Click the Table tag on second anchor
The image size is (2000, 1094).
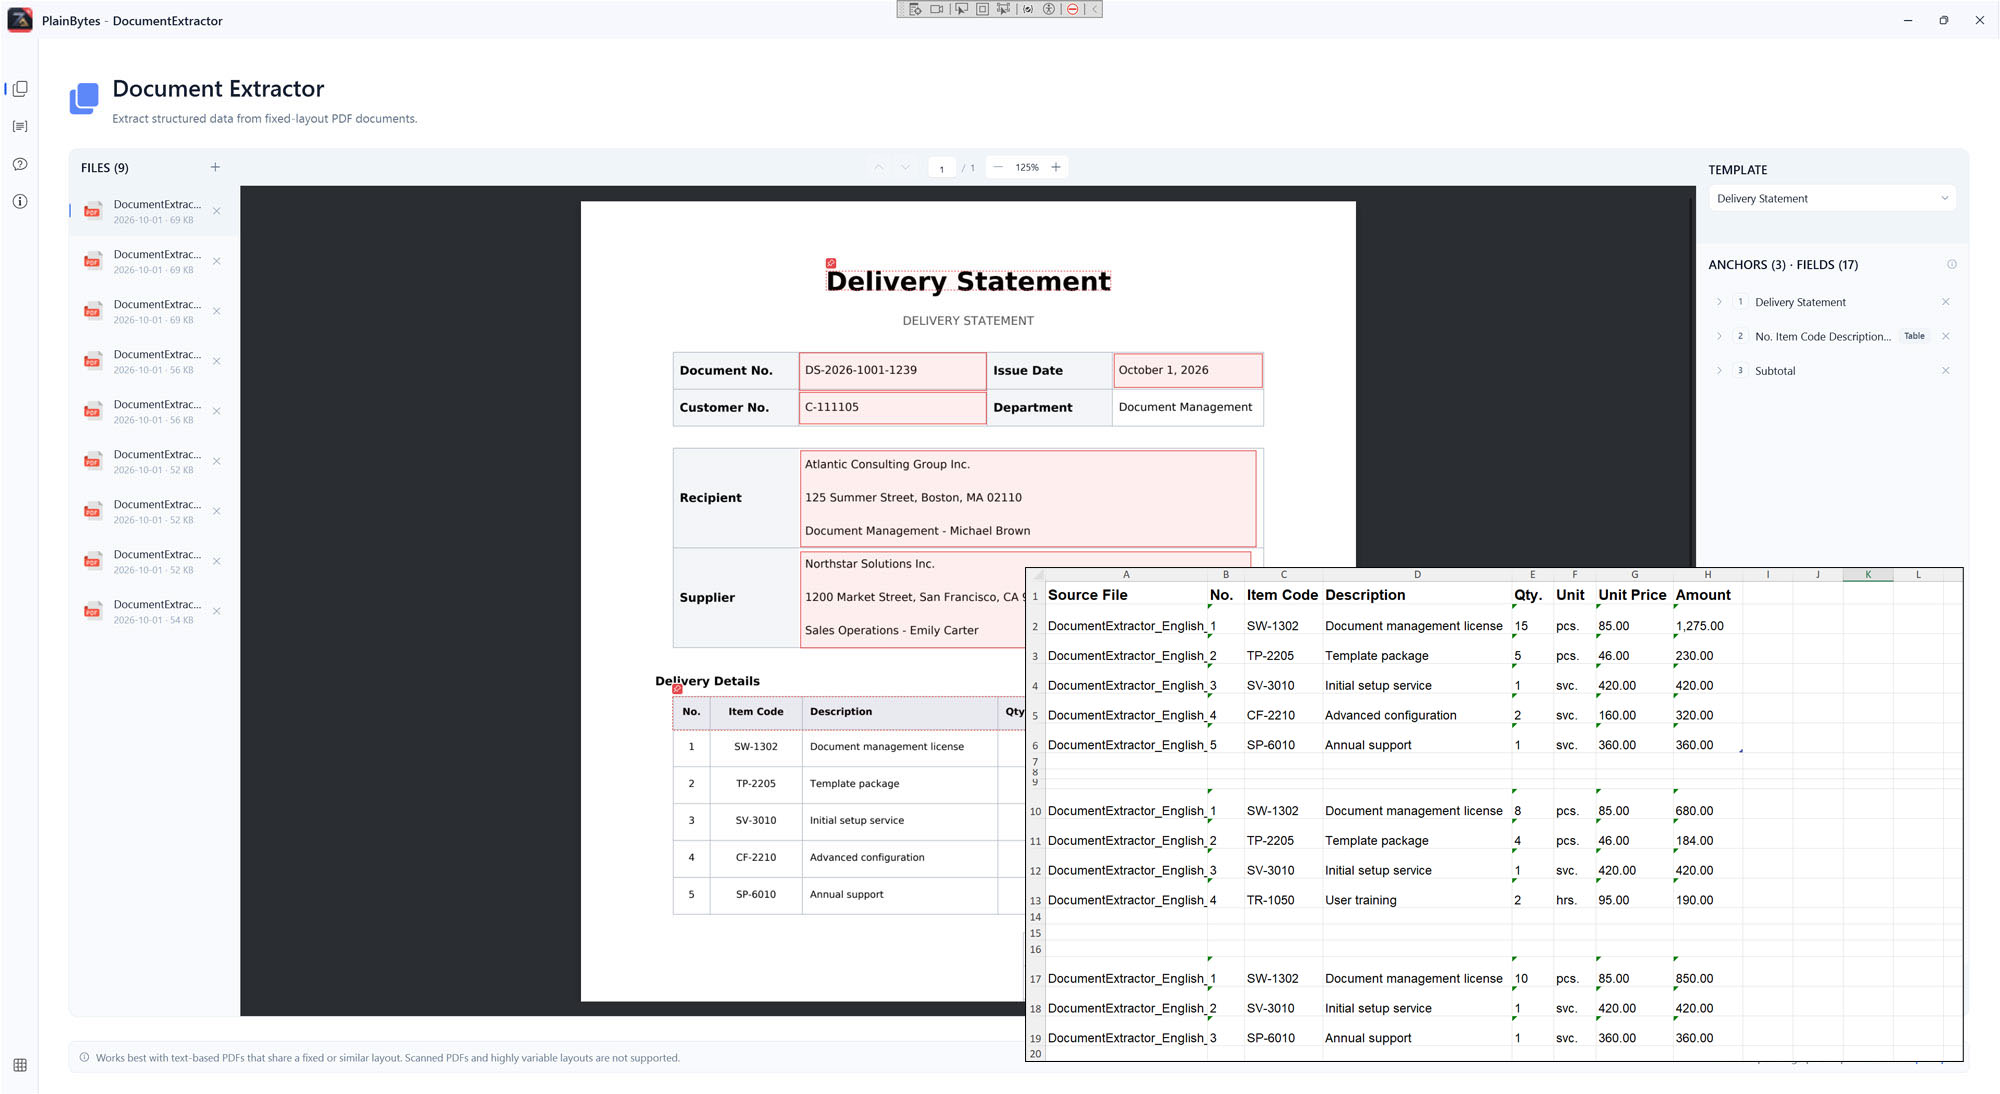1914,336
